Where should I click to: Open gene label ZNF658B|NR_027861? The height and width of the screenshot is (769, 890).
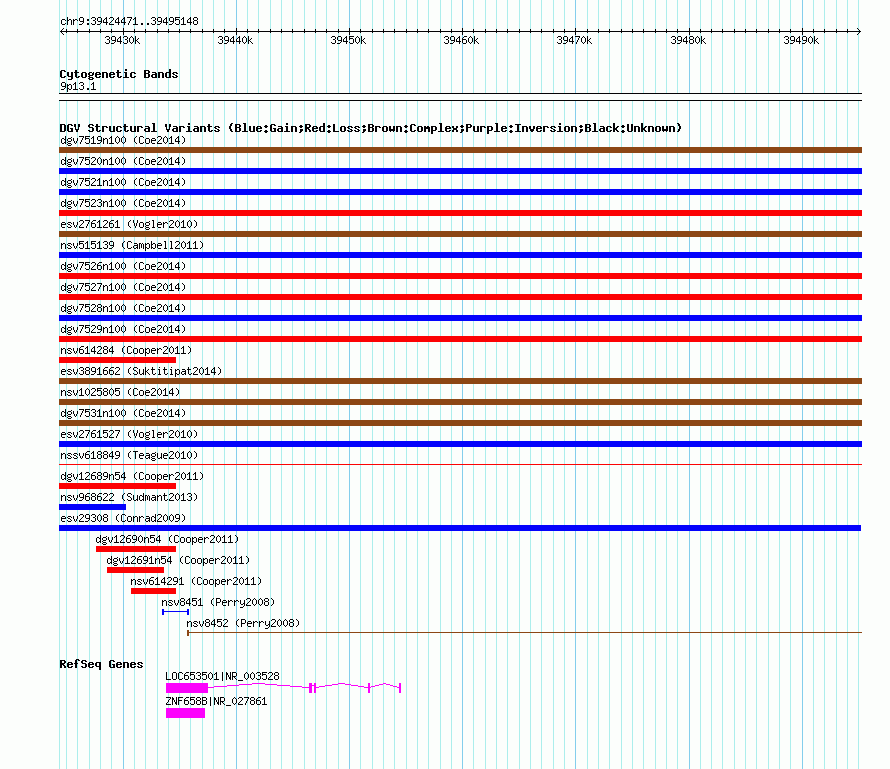pyautogui.click(x=216, y=701)
